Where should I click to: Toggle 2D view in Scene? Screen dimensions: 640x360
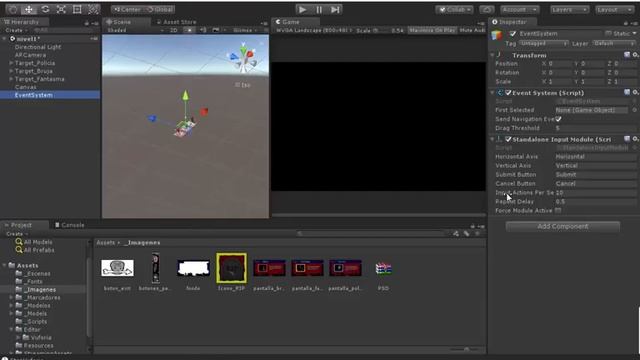(x=174, y=30)
